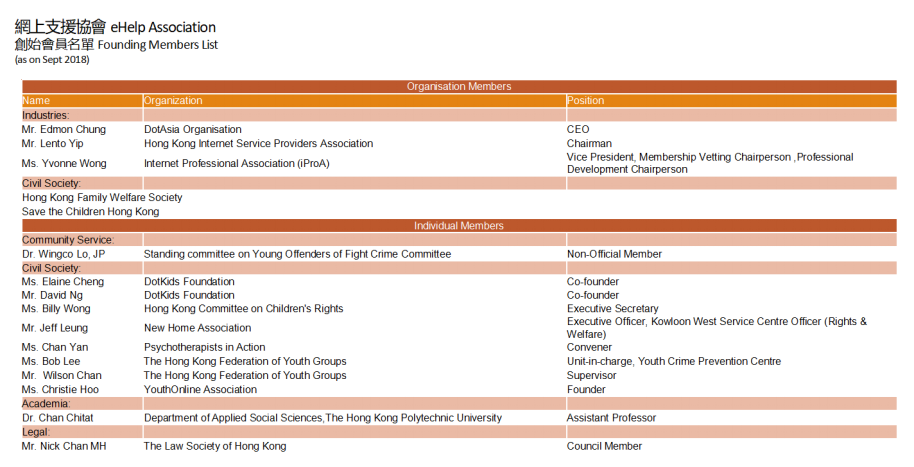The height and width of the screenshot is (467, 914).
Task: Click the name 'Mr. David Ng'
Action: (x=52, y=296)
